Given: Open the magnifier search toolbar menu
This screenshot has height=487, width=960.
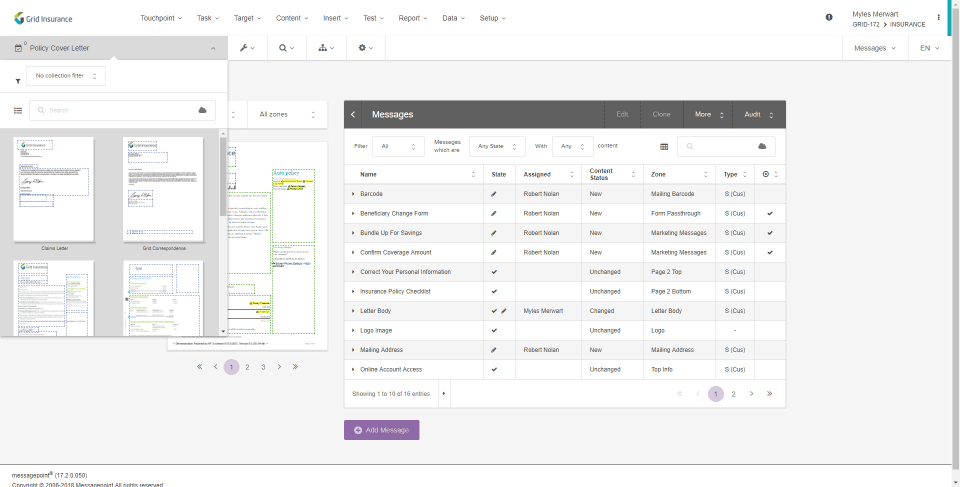Looking at the screenshot, I should click(287, 48).
